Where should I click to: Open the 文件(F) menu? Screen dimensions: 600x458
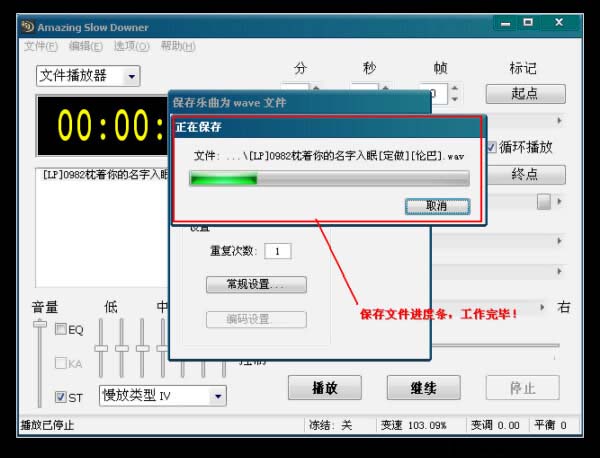[x=41, y=46]
